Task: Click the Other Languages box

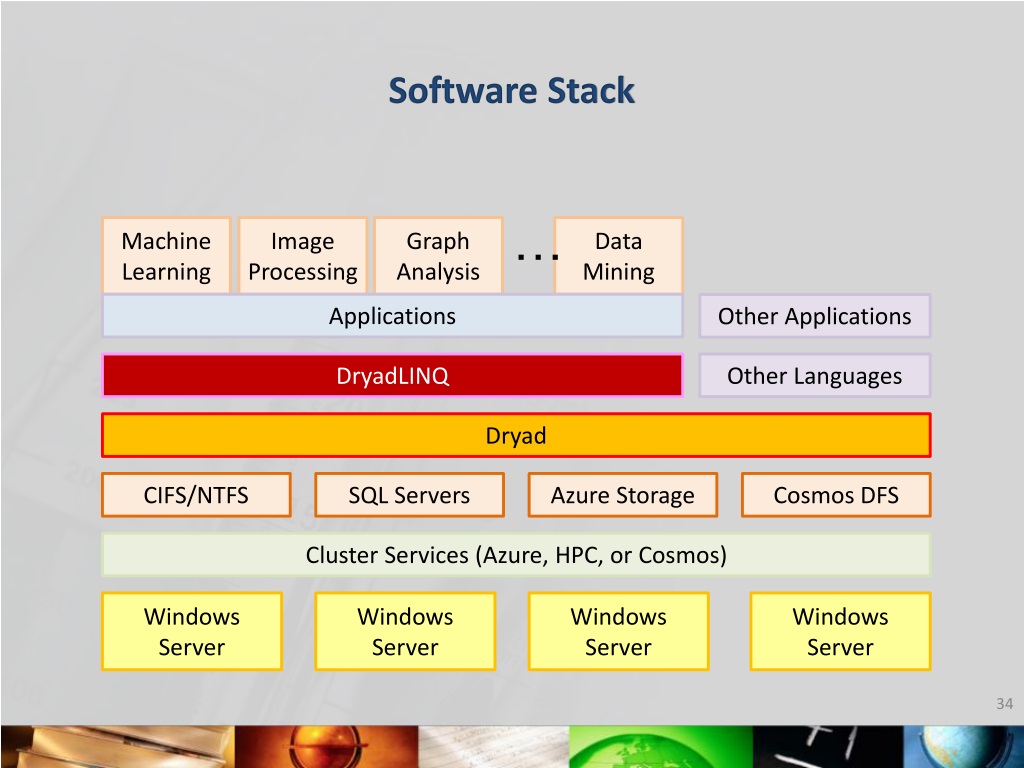Action: tap(814, 376)
